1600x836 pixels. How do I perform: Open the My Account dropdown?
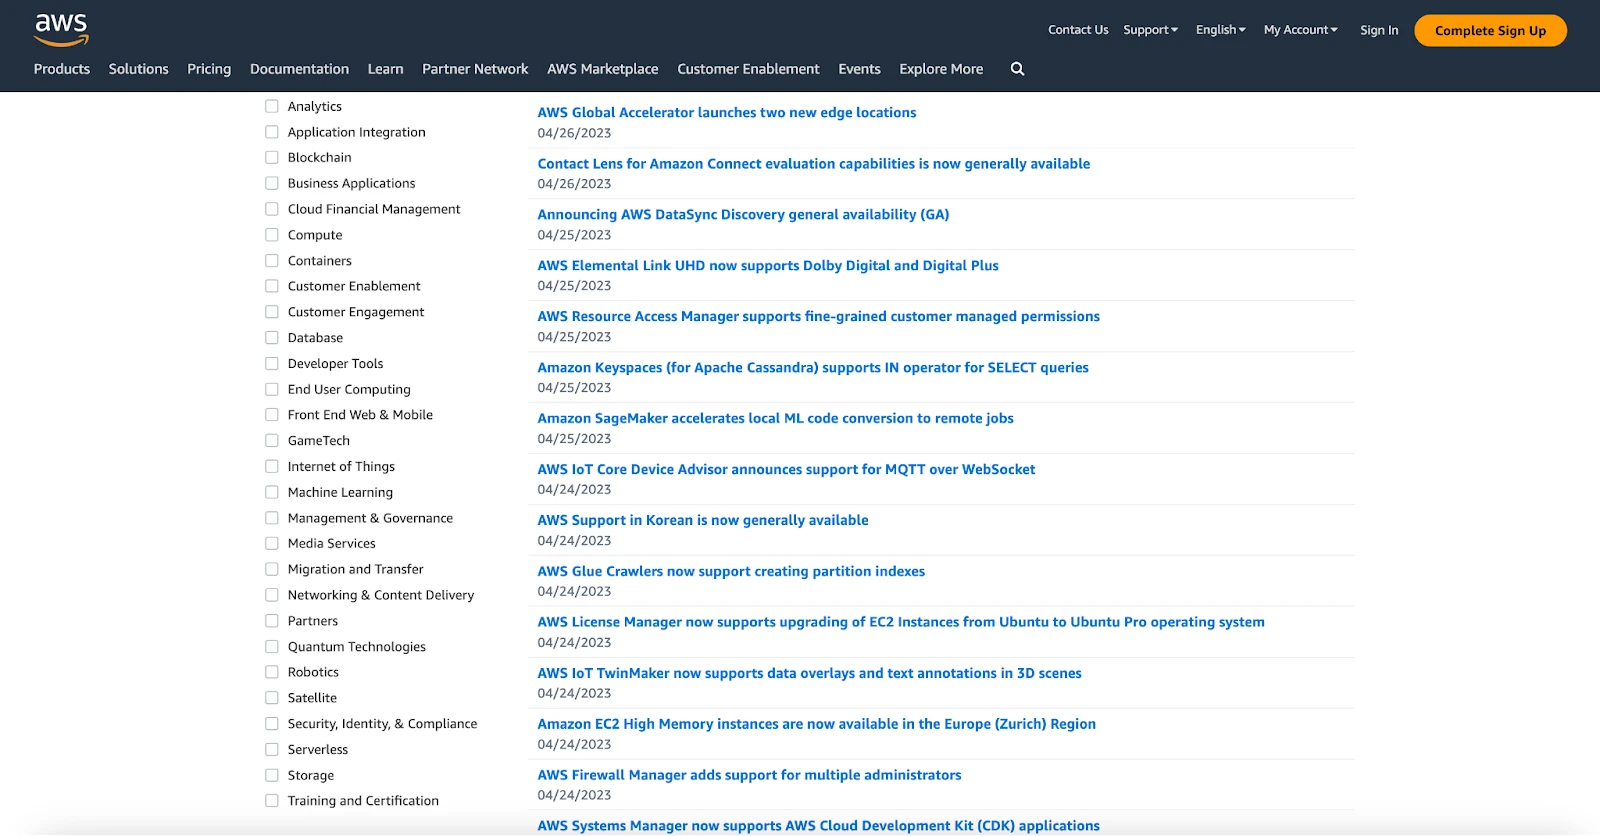click(x=1300, y=30)
